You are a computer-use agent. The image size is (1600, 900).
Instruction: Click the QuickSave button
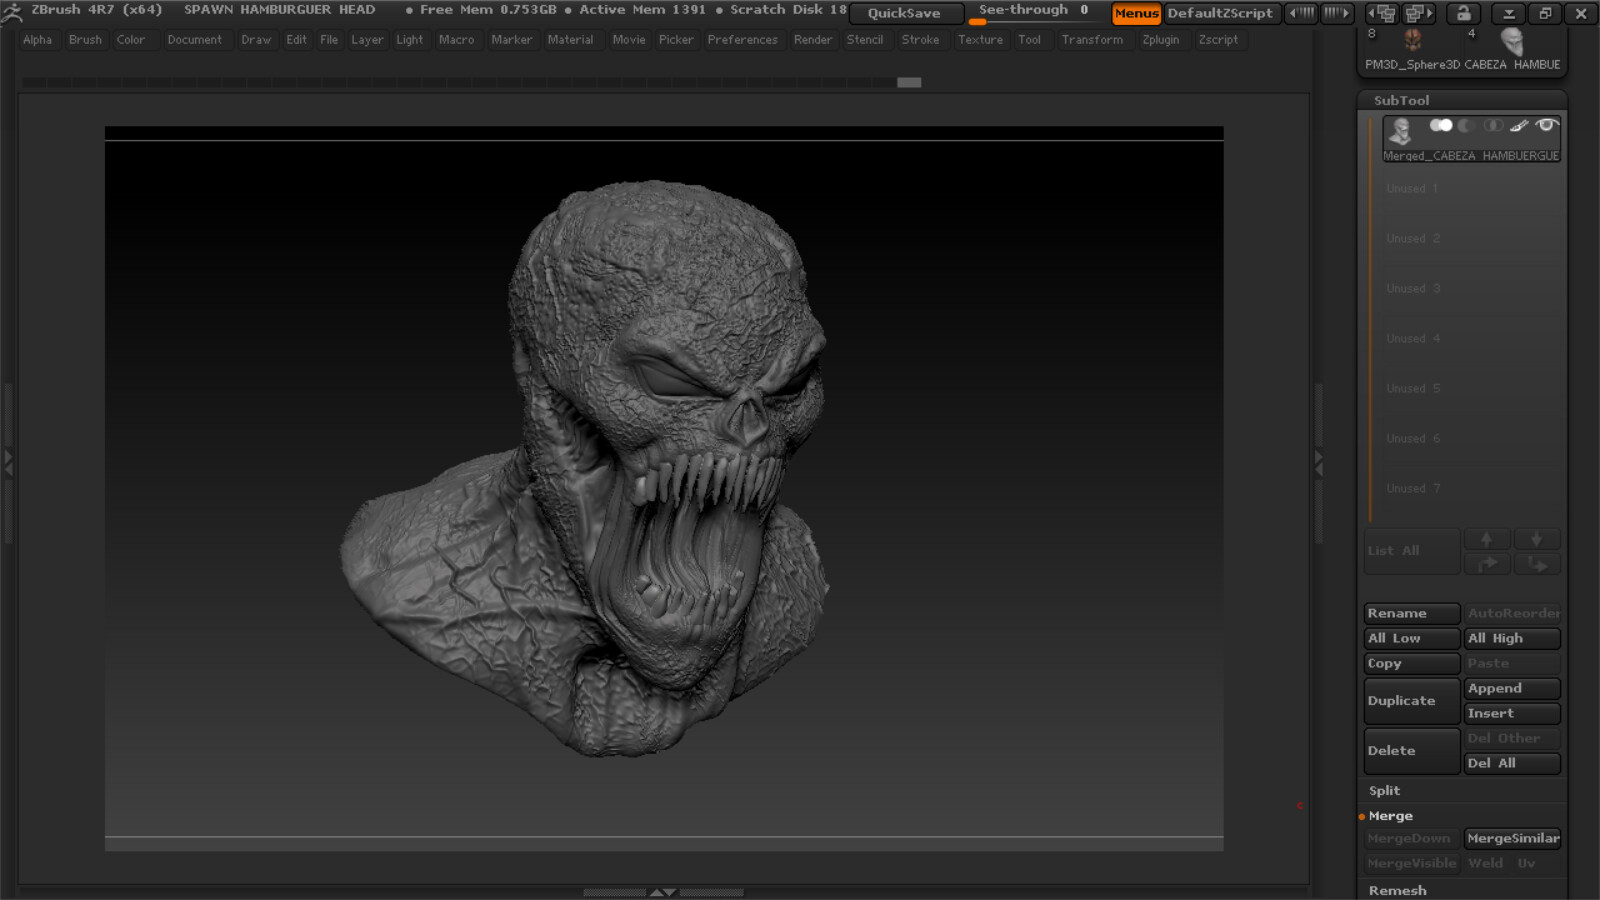pos(905,13)
